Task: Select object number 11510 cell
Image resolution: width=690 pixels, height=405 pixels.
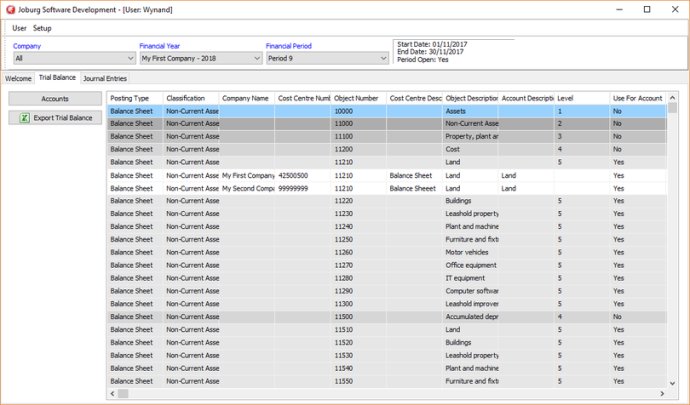Action: [359, 329]
